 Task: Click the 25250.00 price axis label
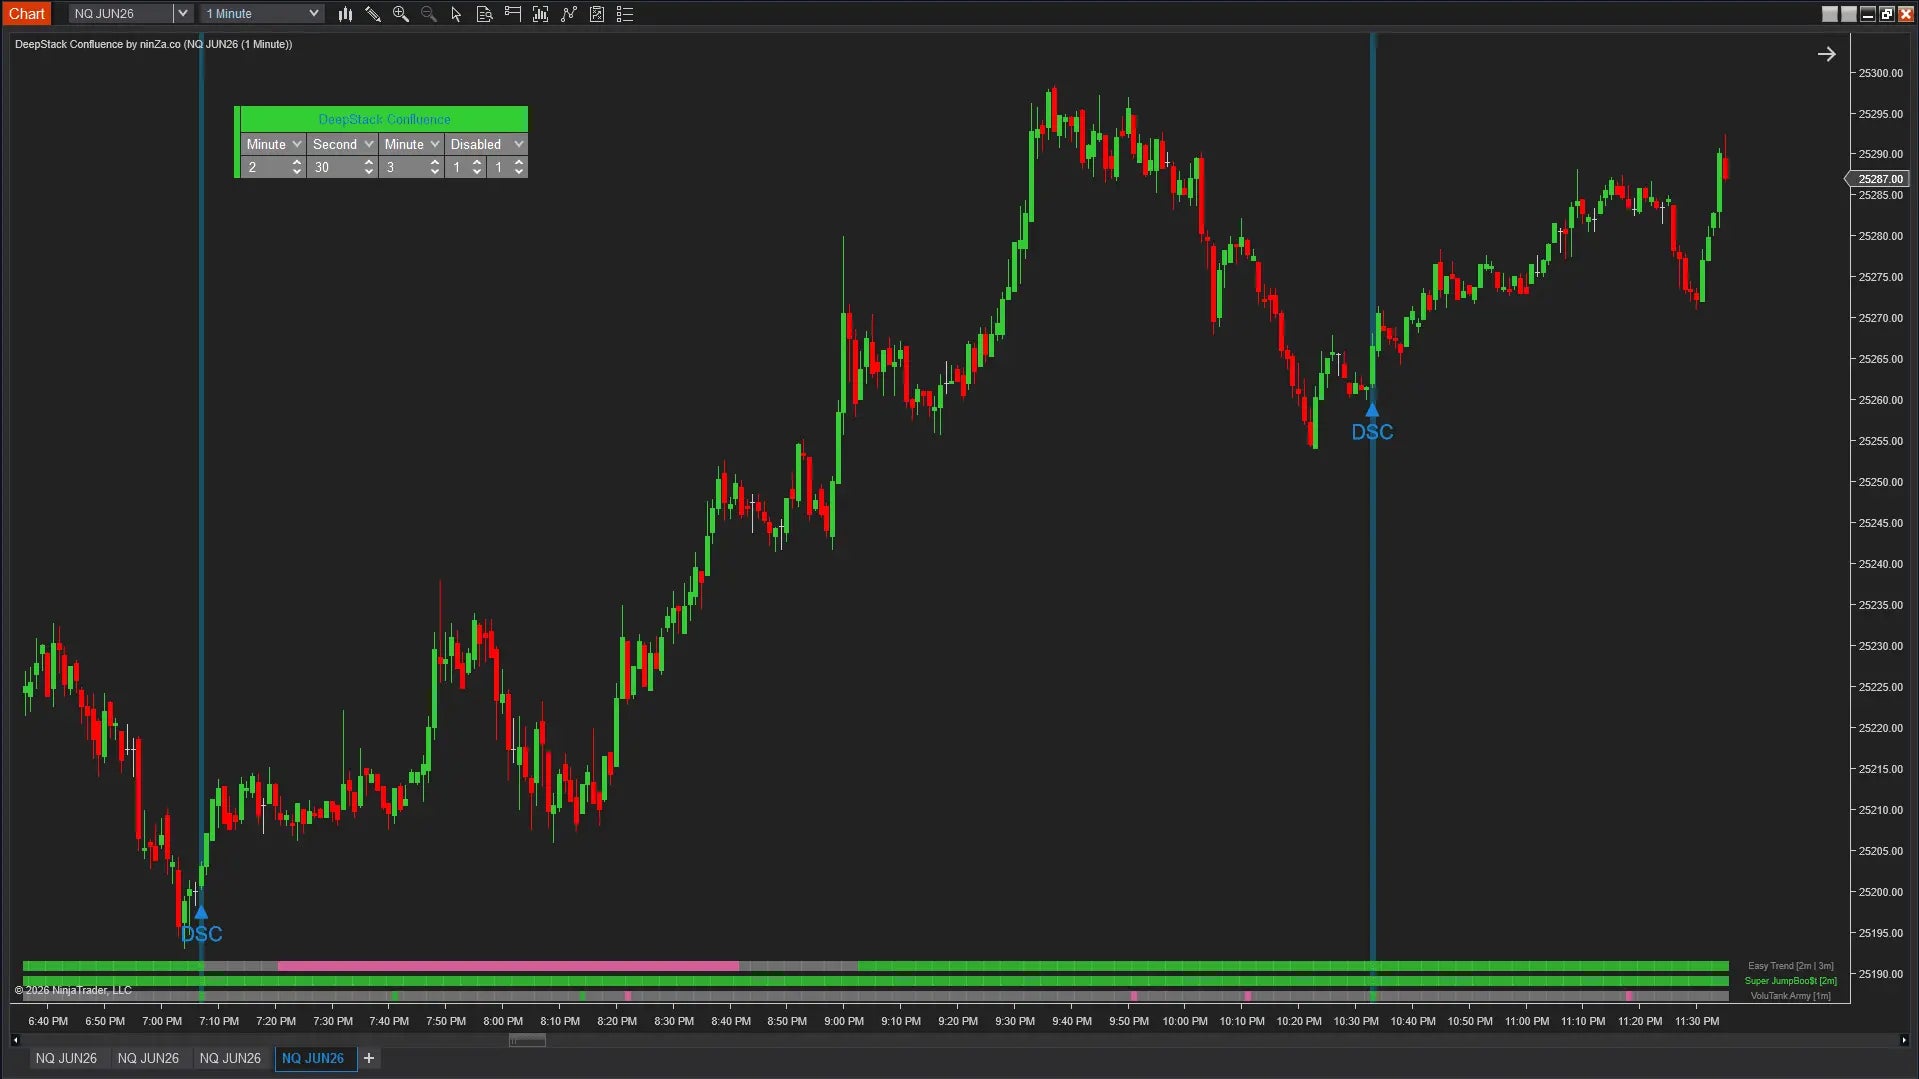(1881, 482)
